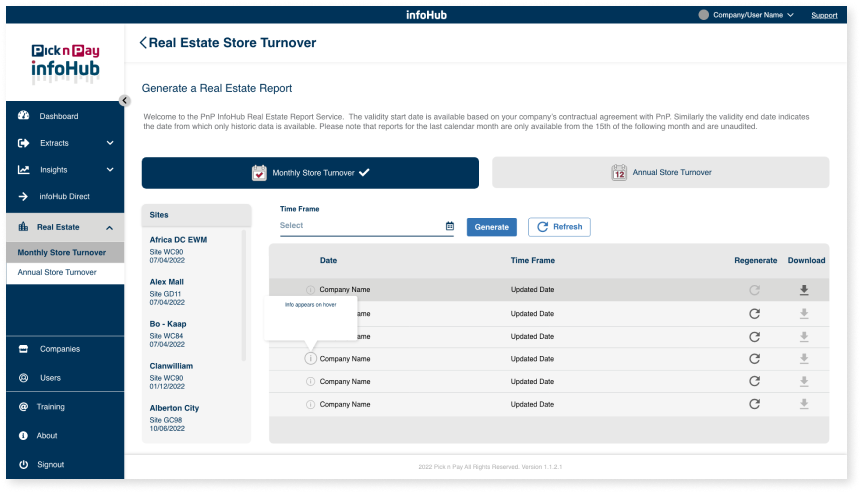Click the Refresh button

point(559,227)
